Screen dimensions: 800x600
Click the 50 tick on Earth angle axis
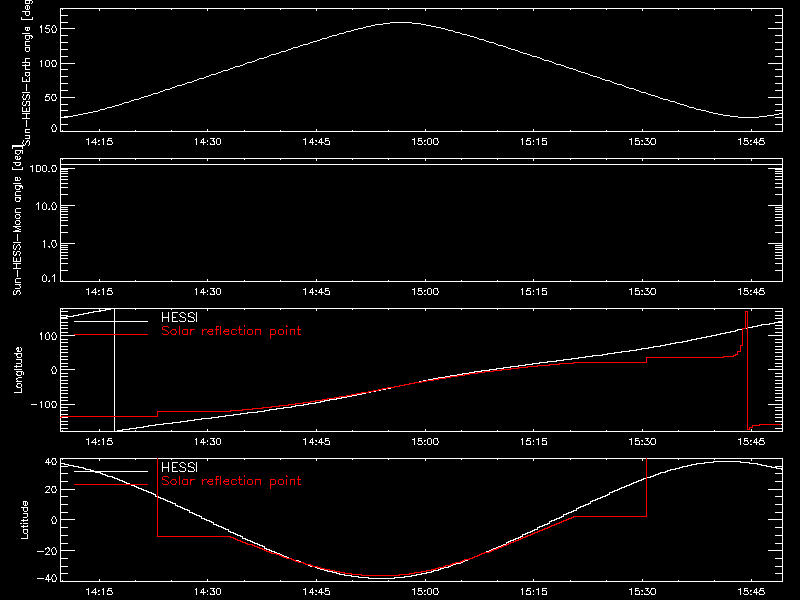(x=51, y=98)
